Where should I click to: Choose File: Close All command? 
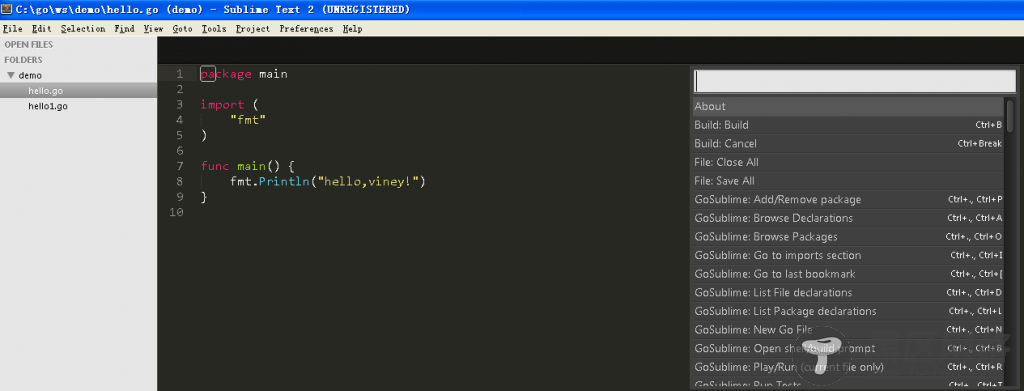[x=848, y=162]
